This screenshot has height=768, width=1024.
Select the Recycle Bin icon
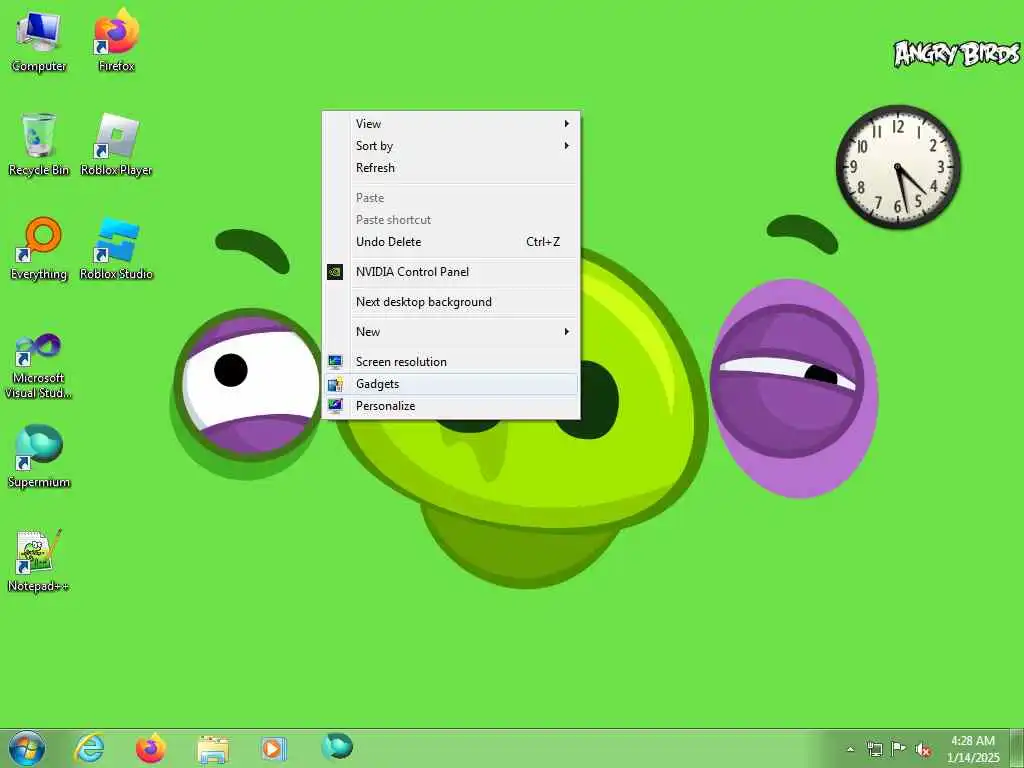[x=39, y=145]
